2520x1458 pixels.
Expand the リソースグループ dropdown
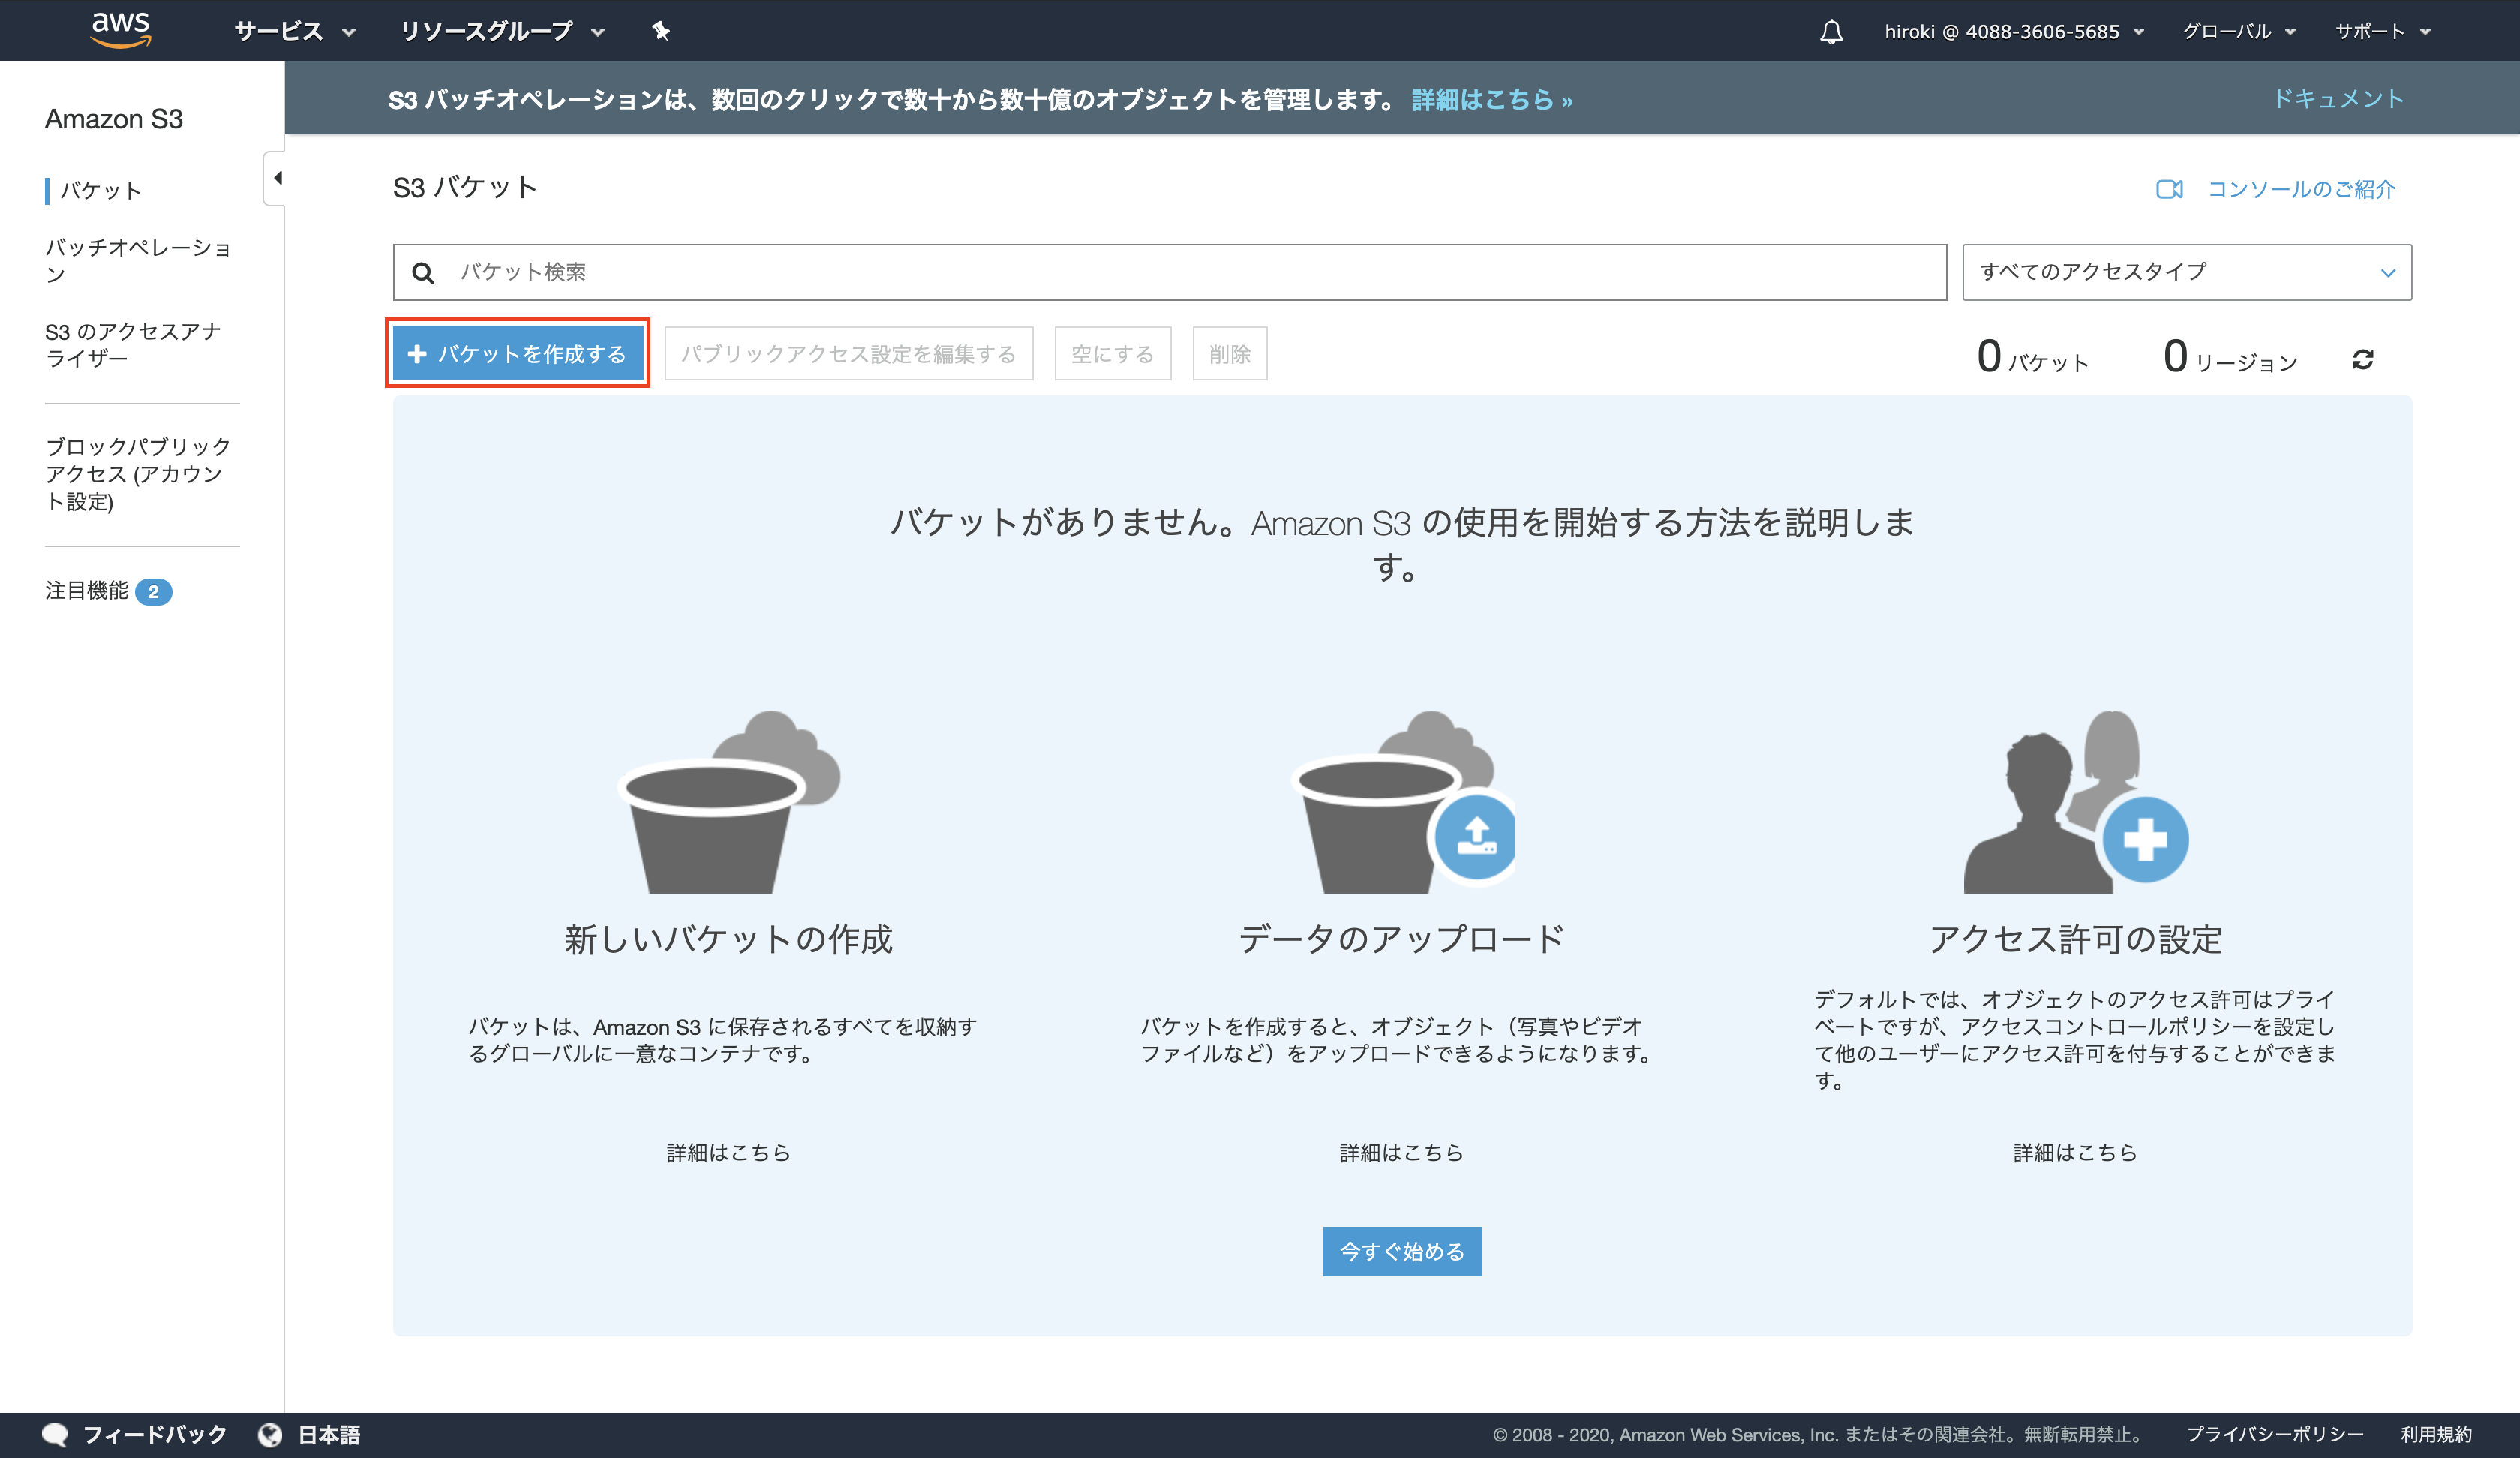coord(501,31)
